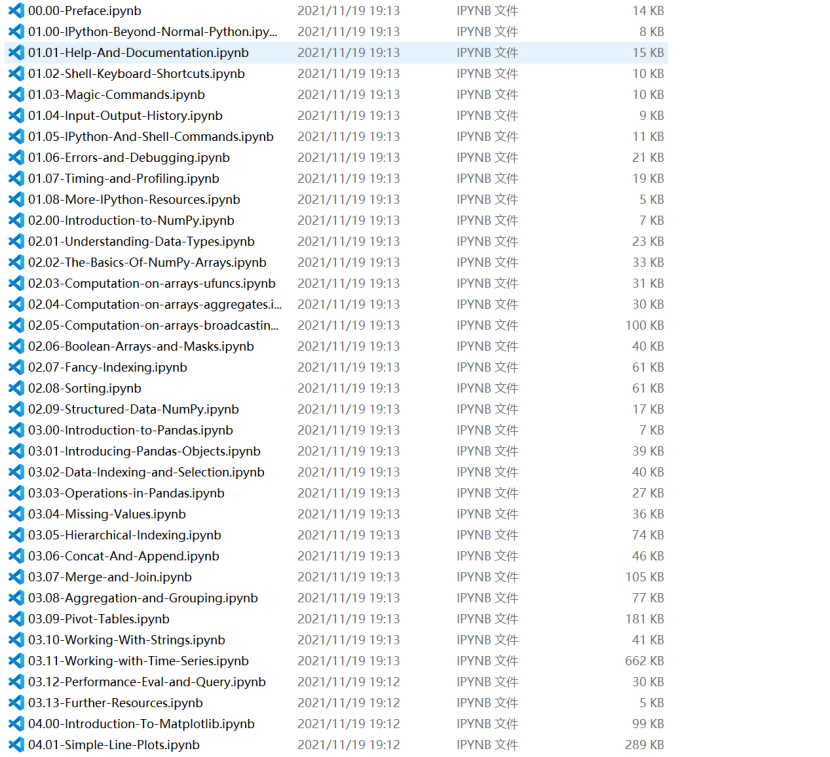Click the icon next to 01.08-More-IPython-Resources.ipynb
Image resolution: width=830 pixels, height=757 pixels.
(x=16, y=200)
